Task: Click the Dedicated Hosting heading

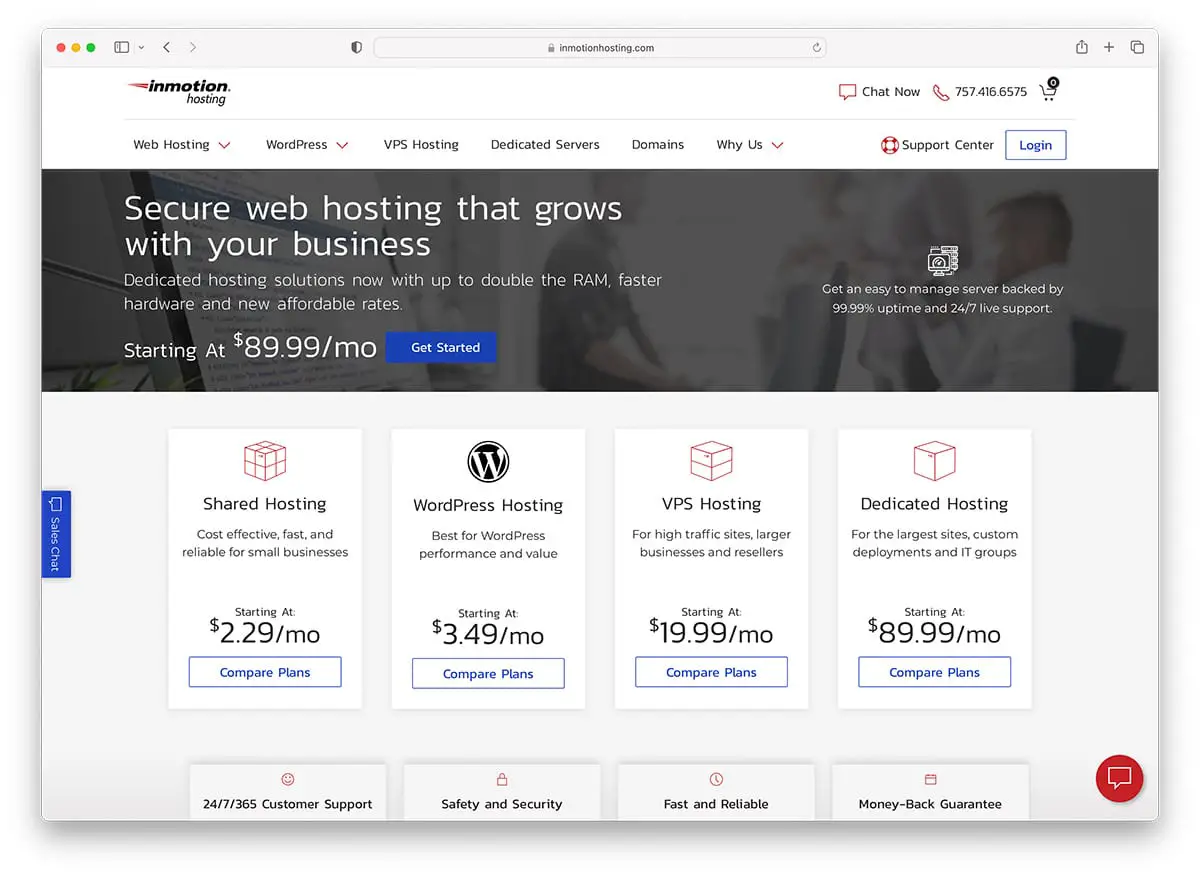Action: coord(934,504)
